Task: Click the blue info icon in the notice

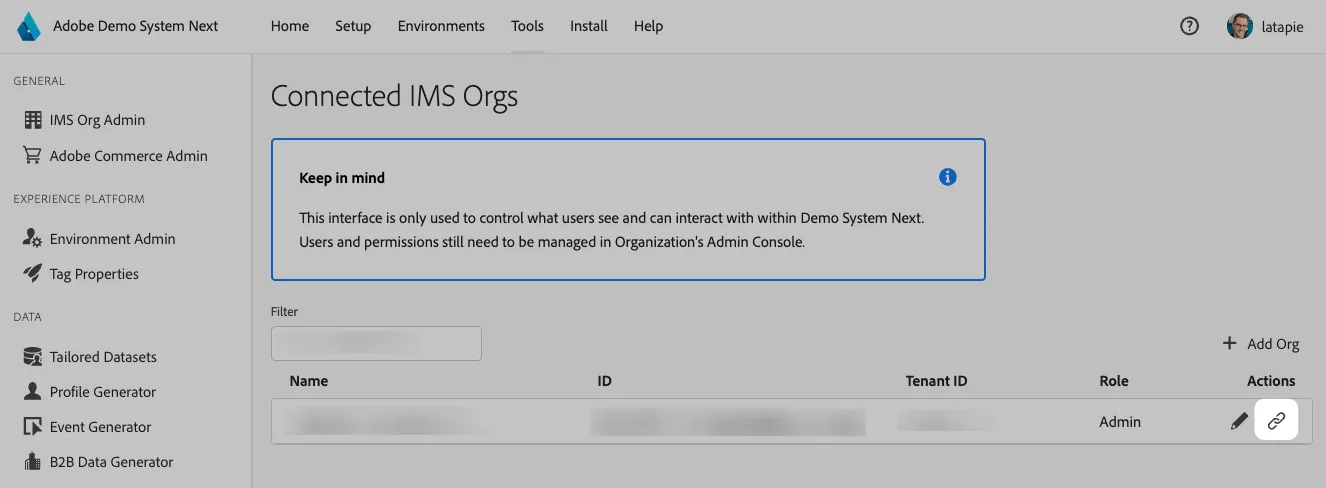Action: pyautogui.click(x=948, y=177)
